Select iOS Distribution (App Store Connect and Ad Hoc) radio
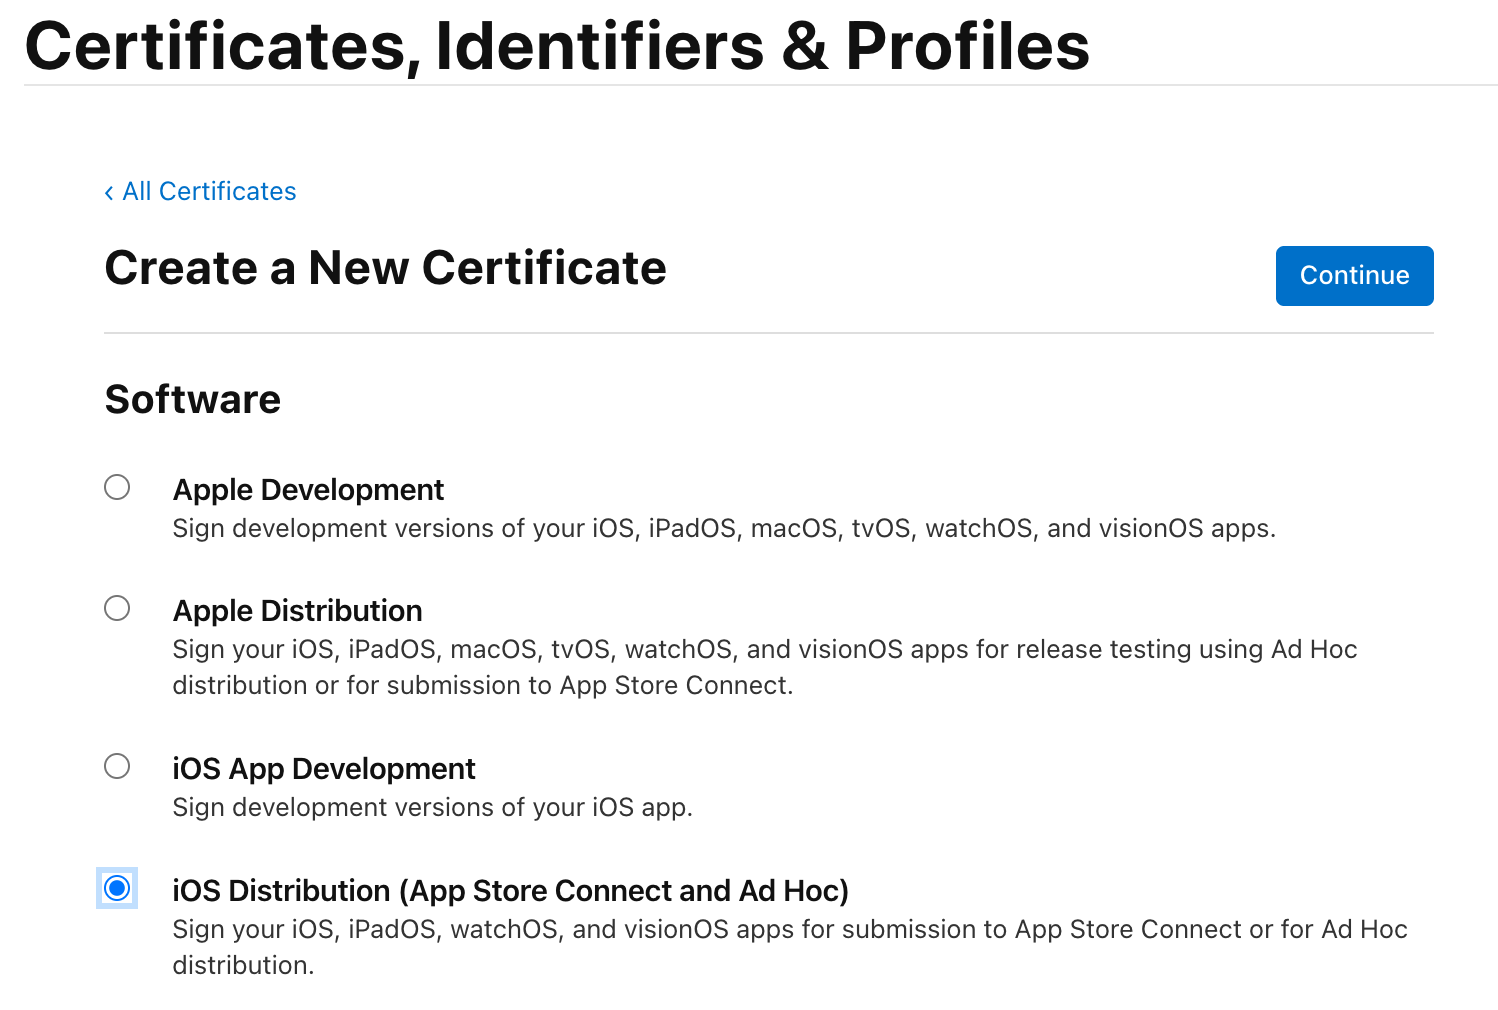The width and height of the screenshot is (1498, 1010). click(117, 888)
